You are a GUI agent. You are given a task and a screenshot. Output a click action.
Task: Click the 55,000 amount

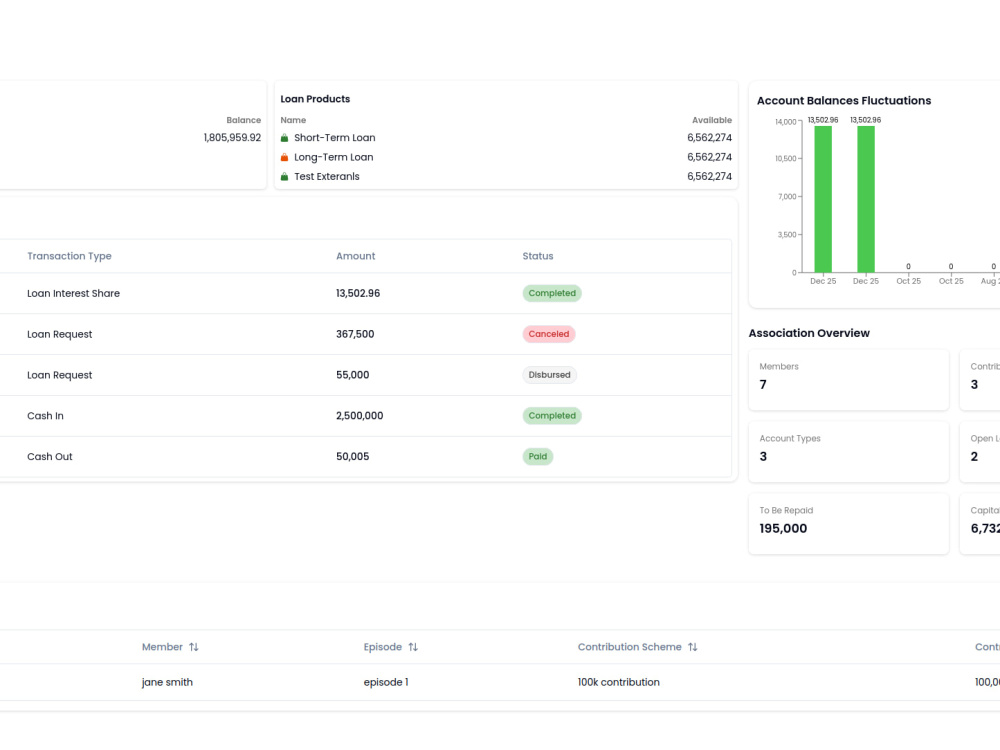coord(353,375)
